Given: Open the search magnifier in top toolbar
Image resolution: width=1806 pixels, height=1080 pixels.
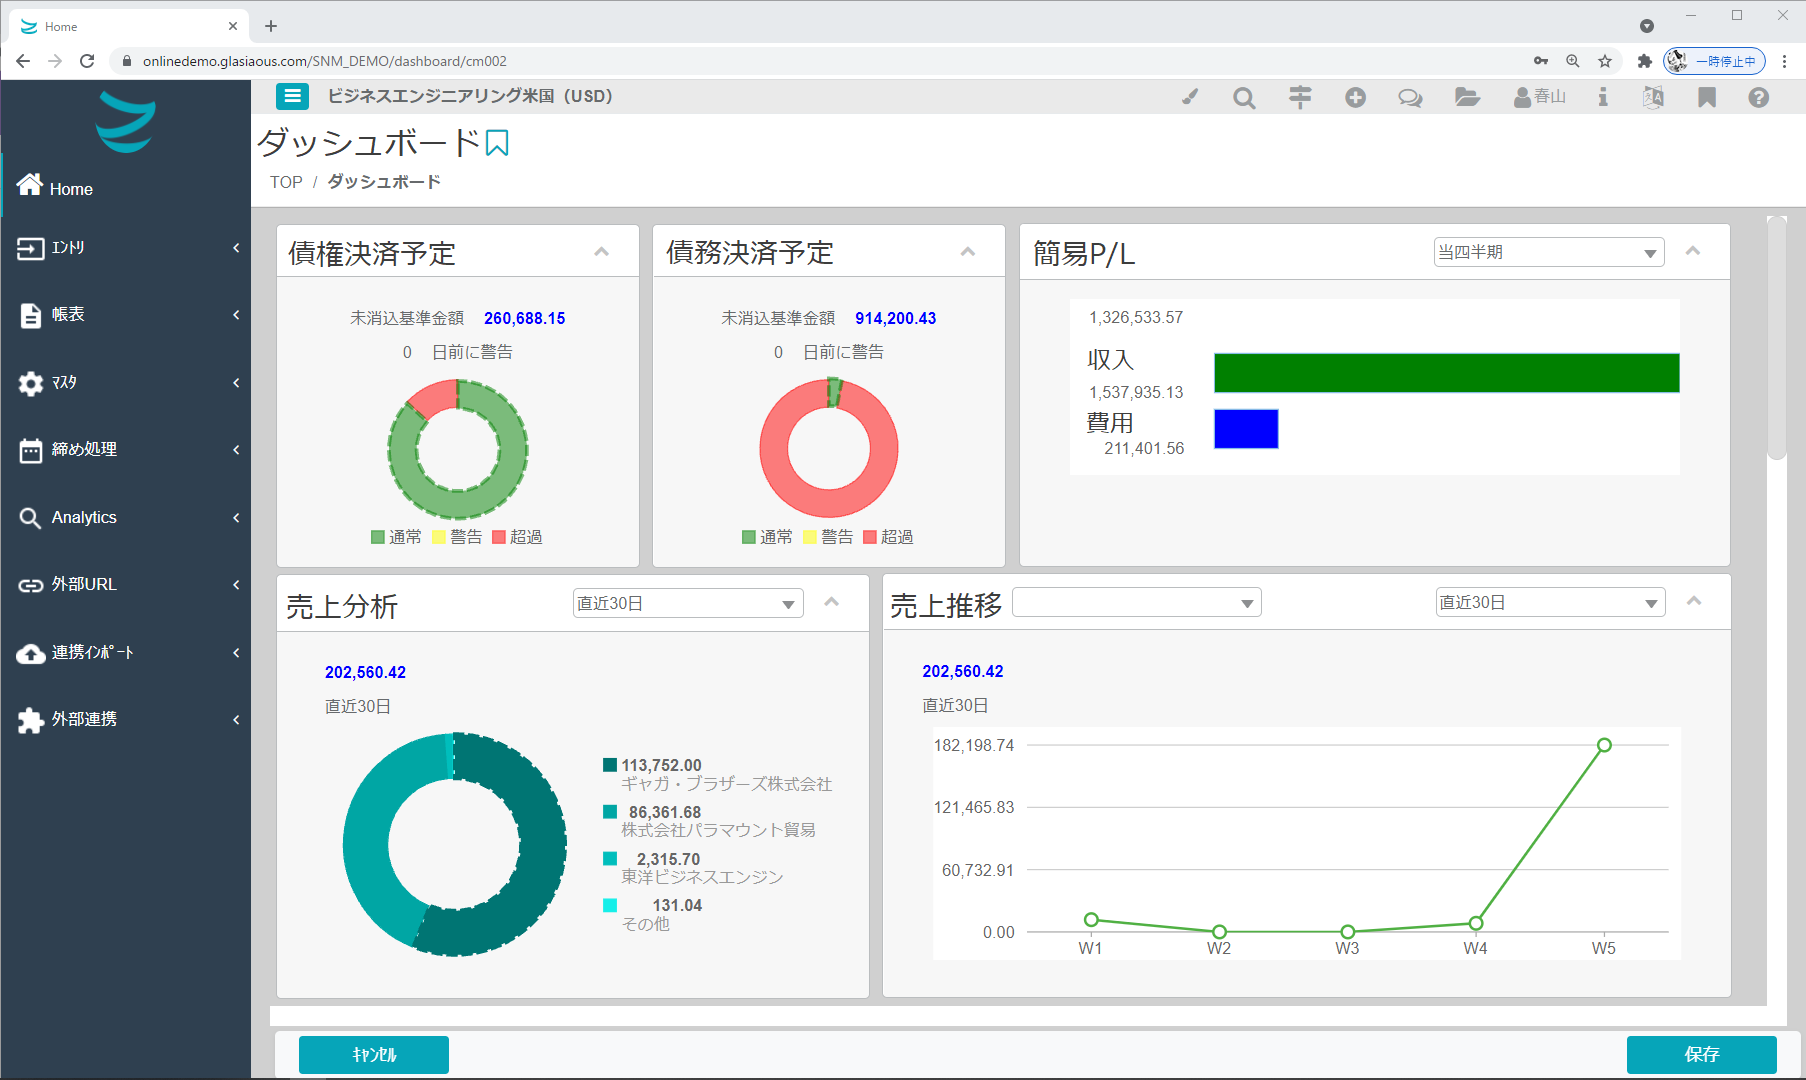Looking at the screenshot, I should [x=1244, y=98].
